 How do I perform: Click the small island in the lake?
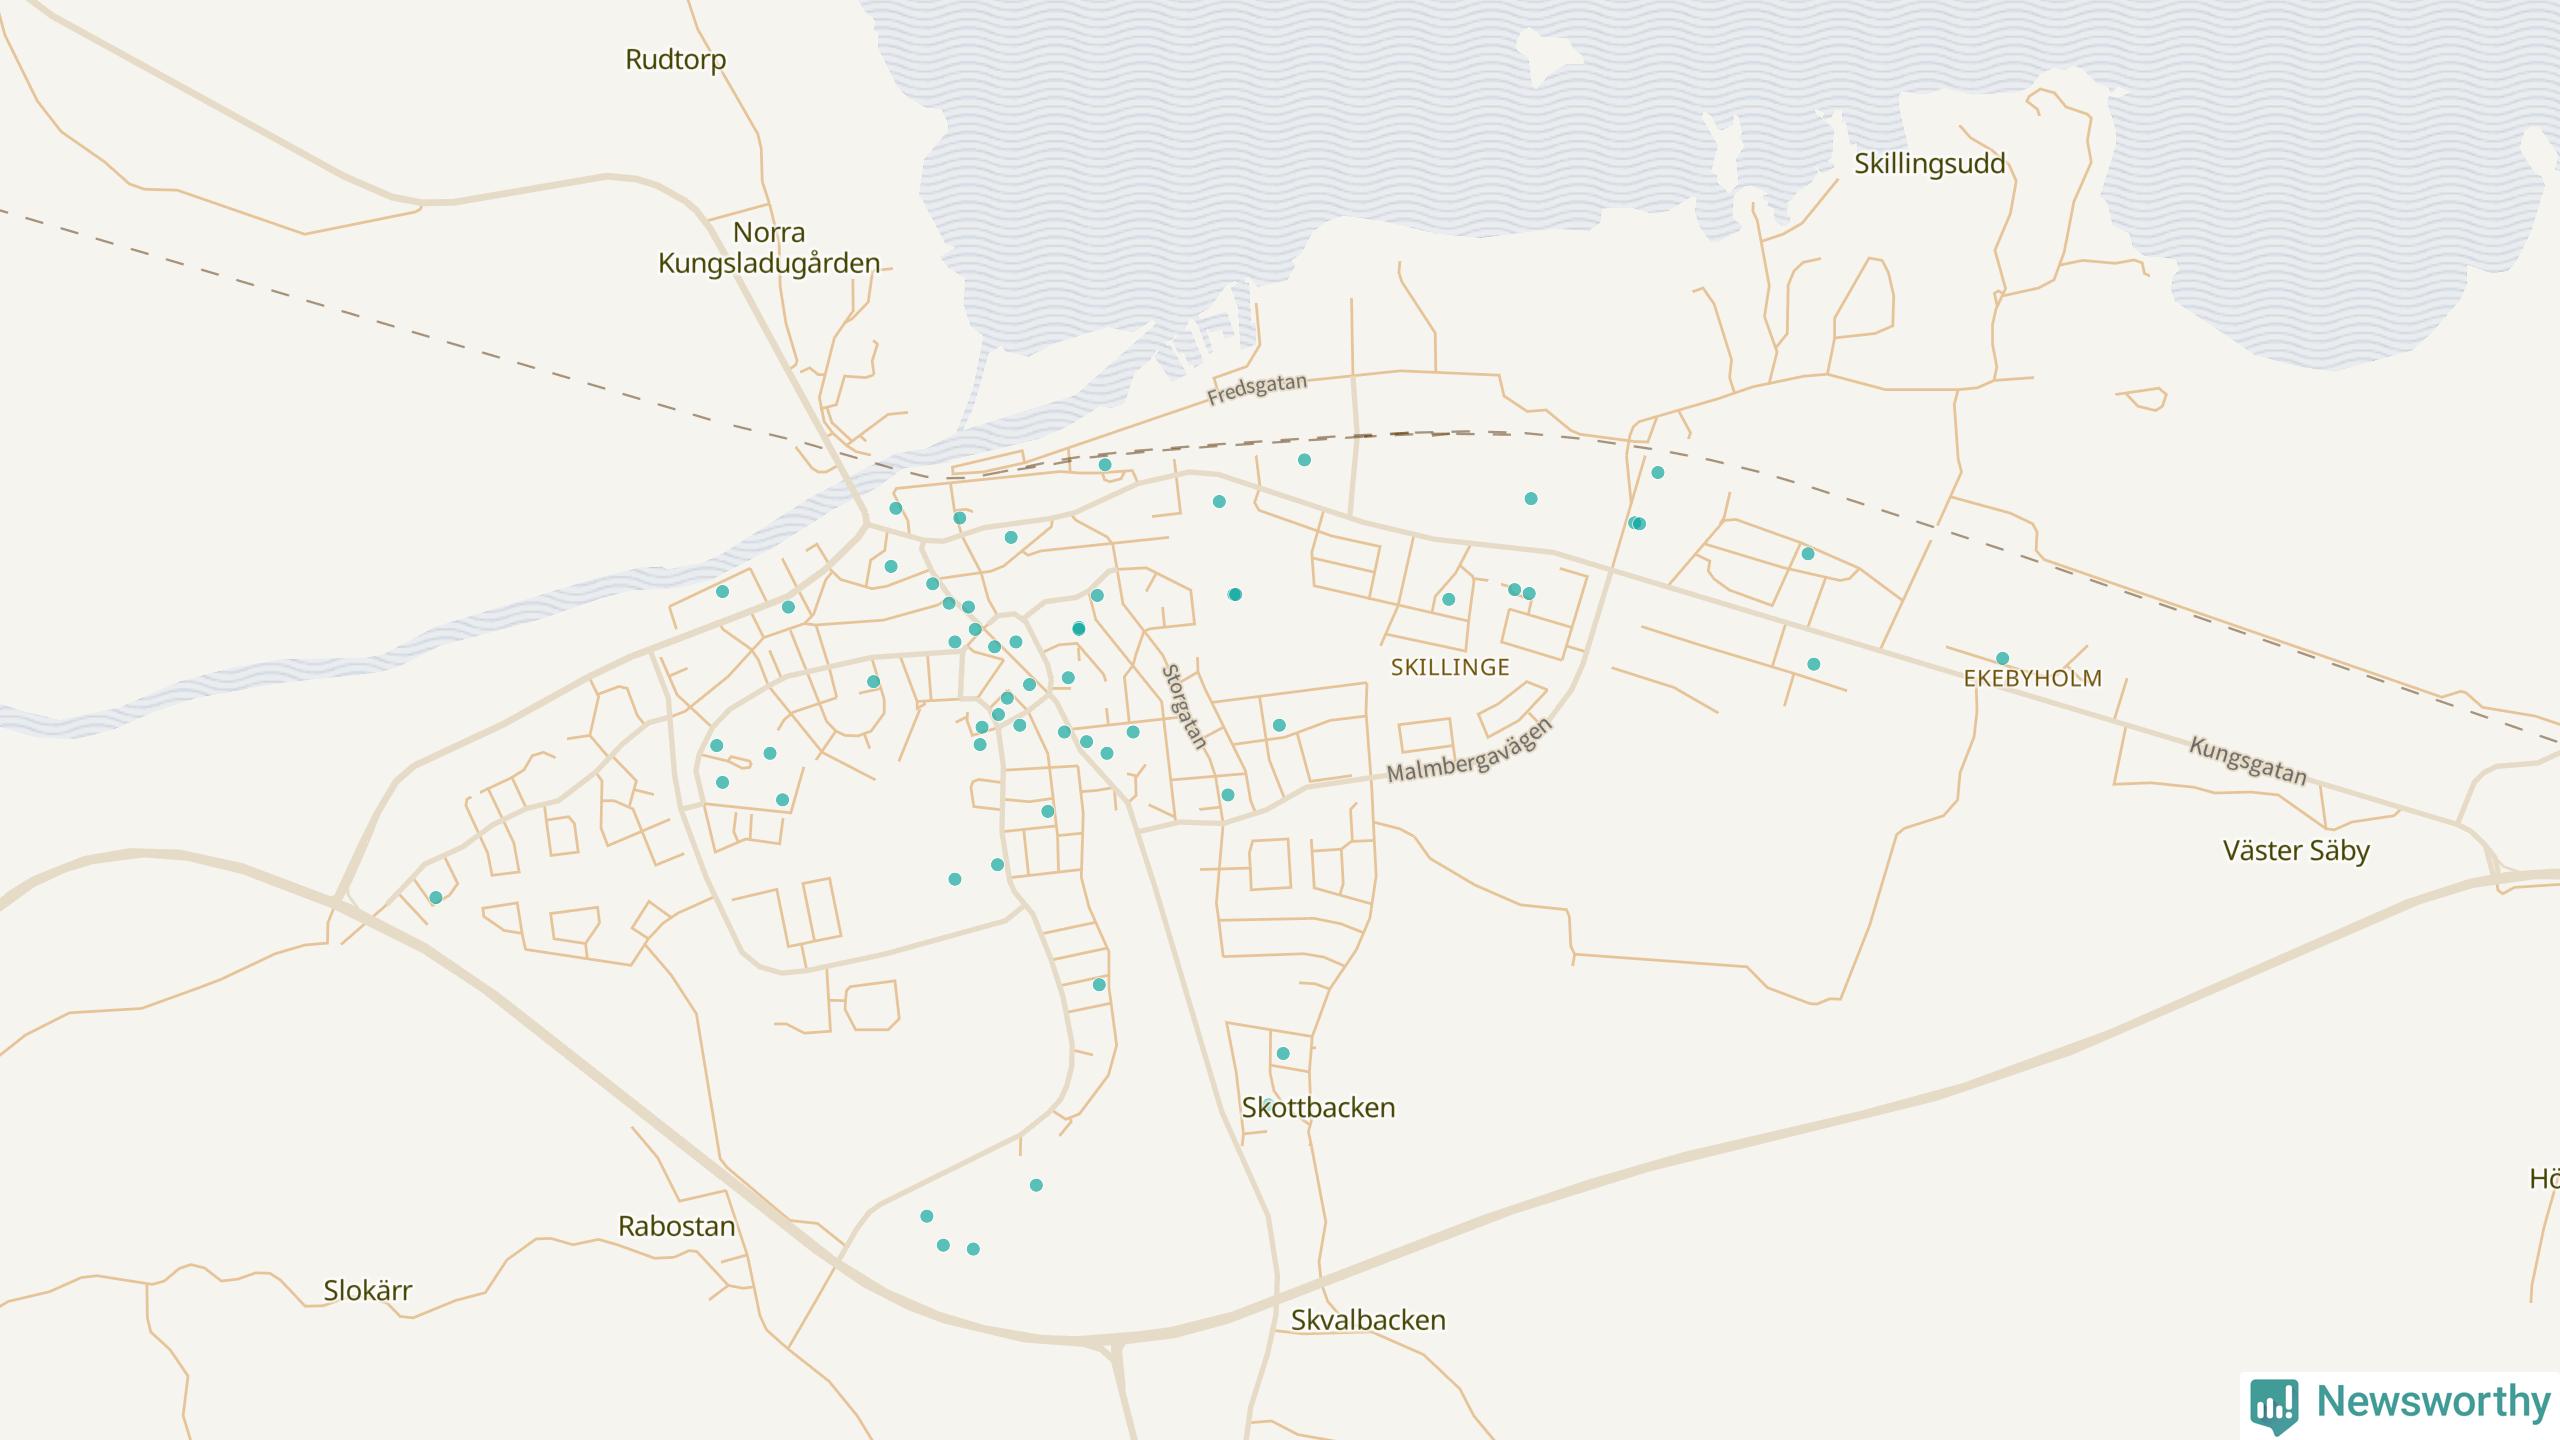[x=1545, y=55]
